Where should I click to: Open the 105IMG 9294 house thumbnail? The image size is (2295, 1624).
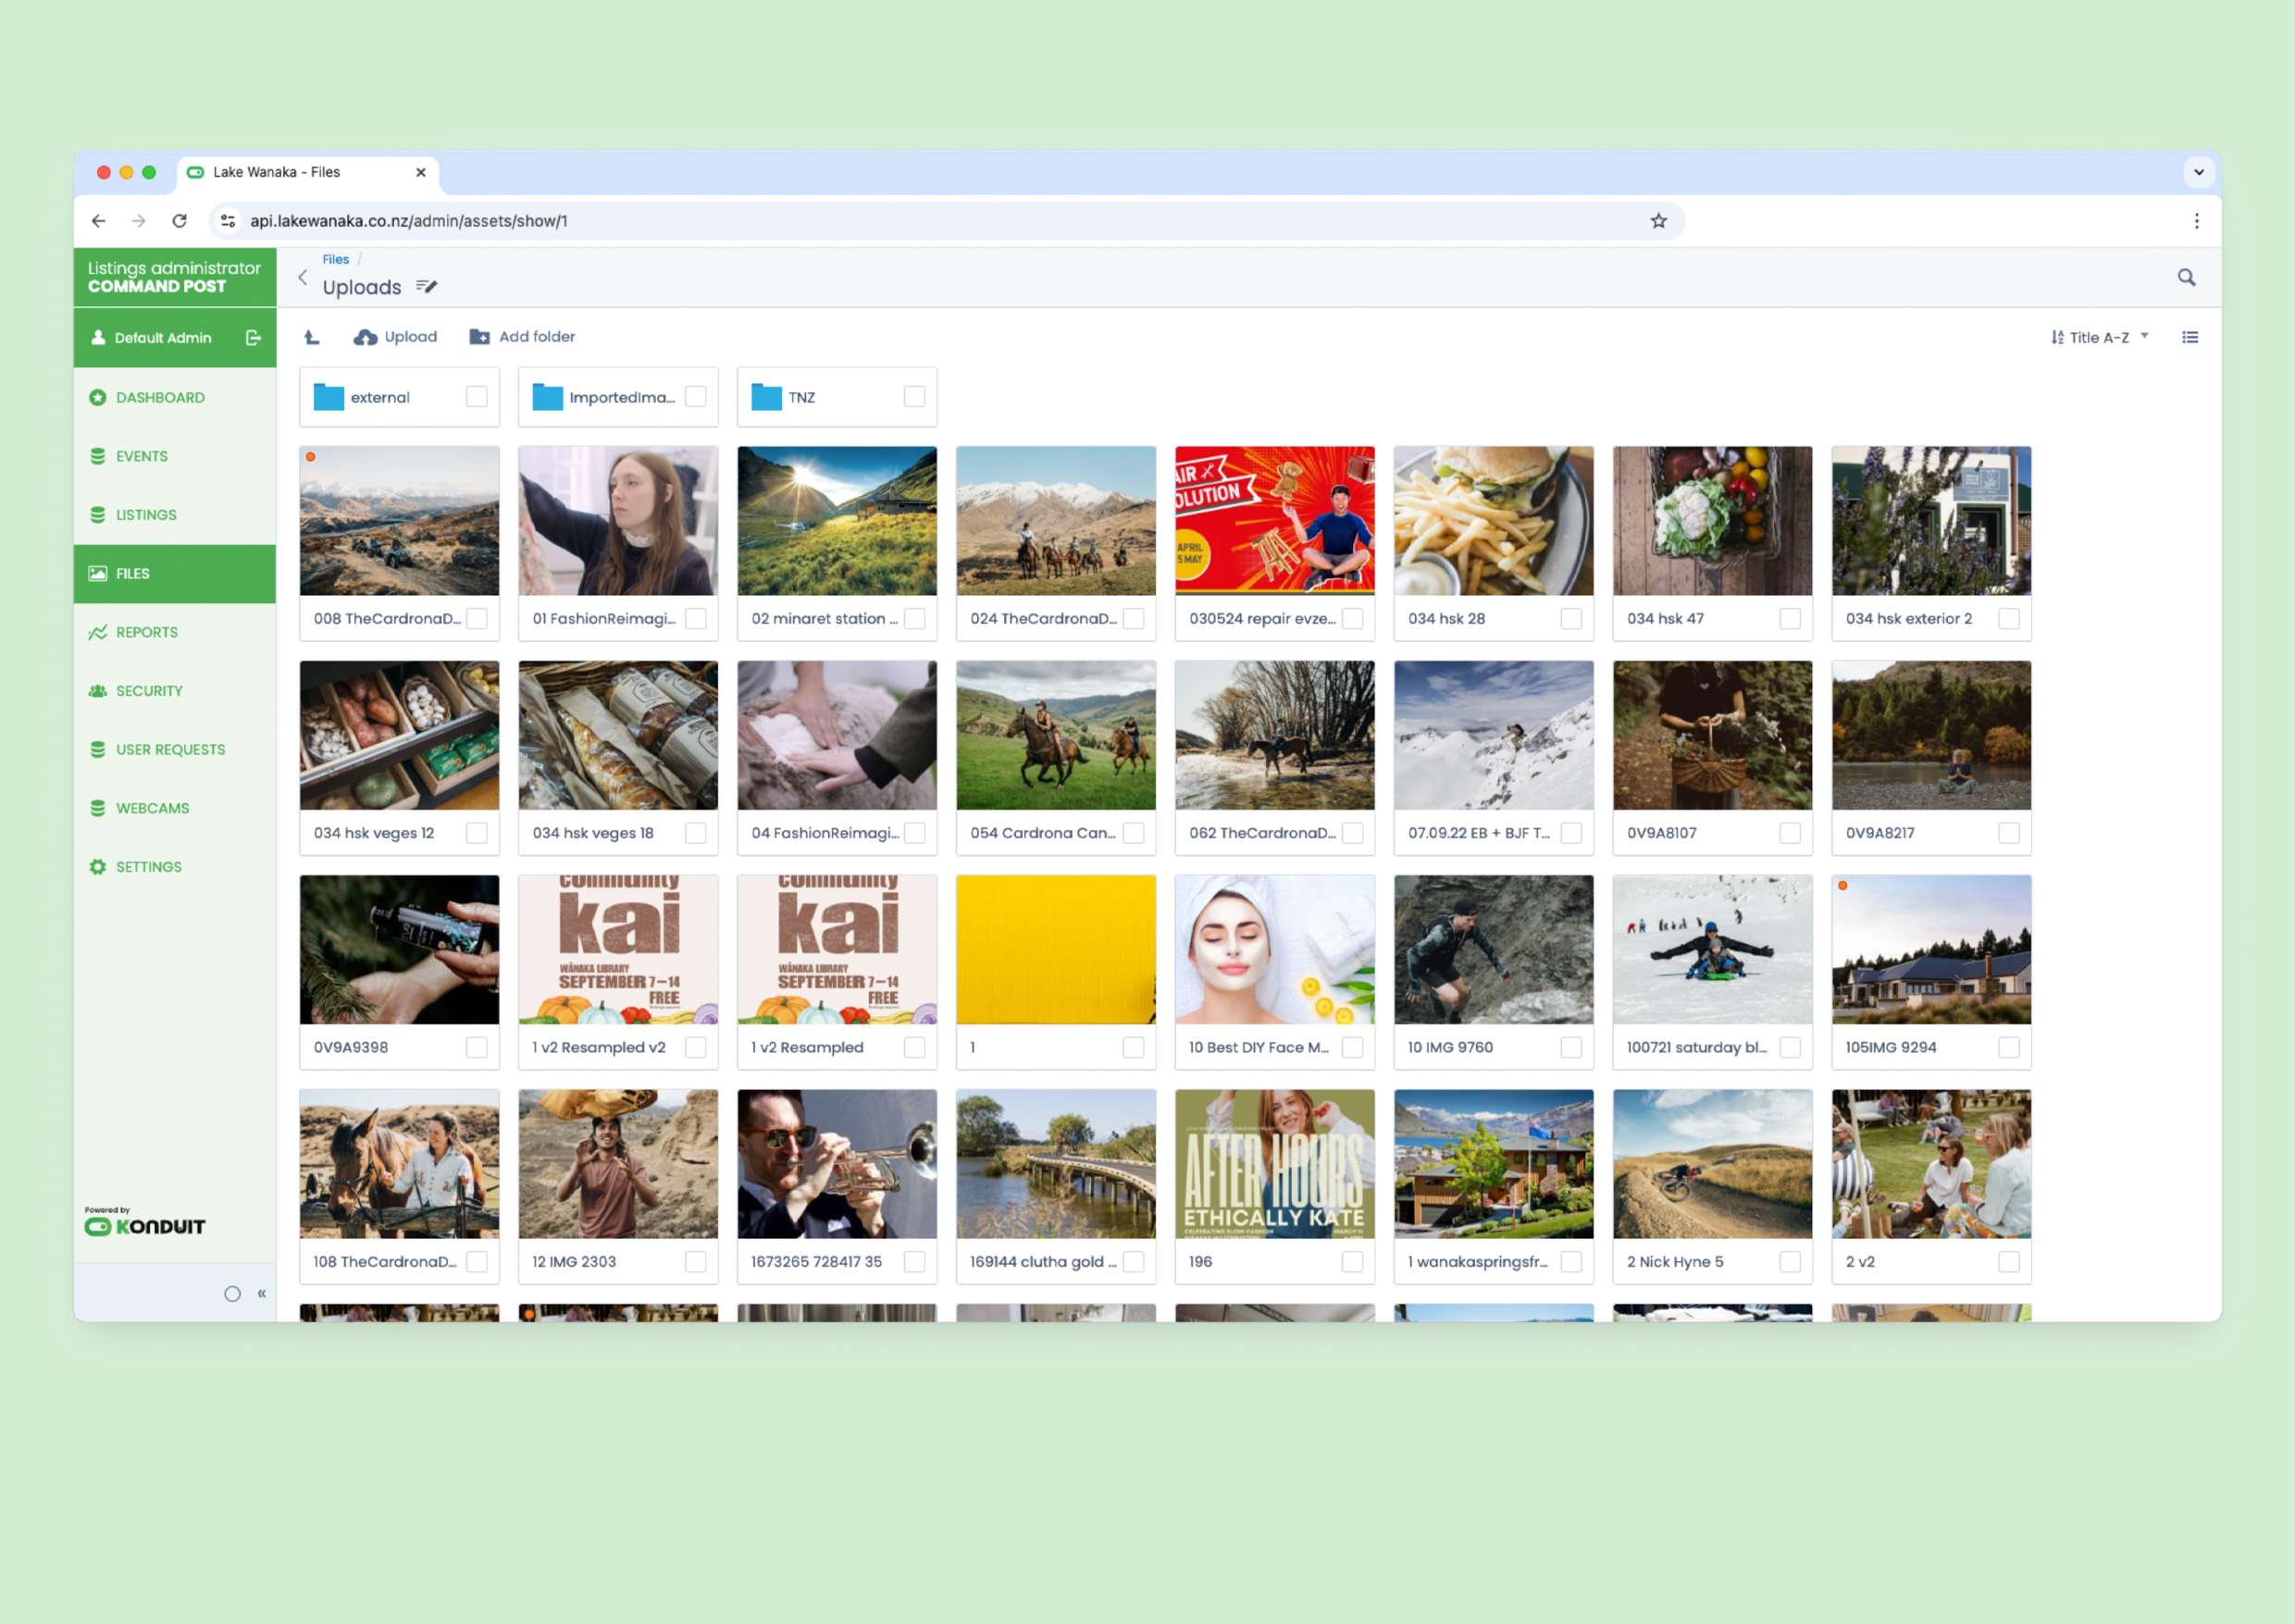(x=1931, y=950)
